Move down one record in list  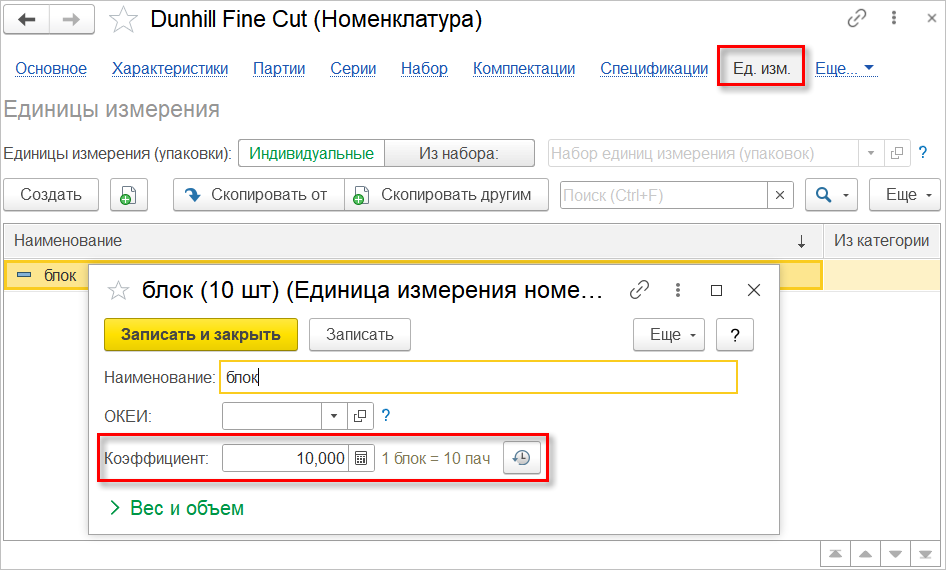[895, 554]
